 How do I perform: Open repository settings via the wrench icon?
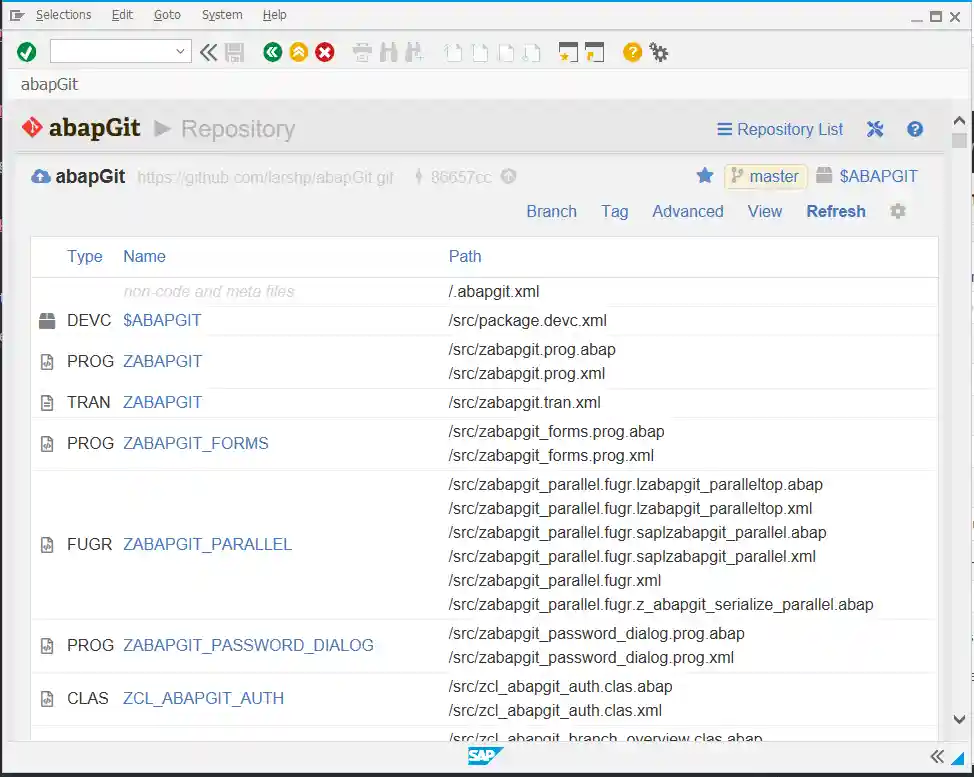tap(875, 129)
